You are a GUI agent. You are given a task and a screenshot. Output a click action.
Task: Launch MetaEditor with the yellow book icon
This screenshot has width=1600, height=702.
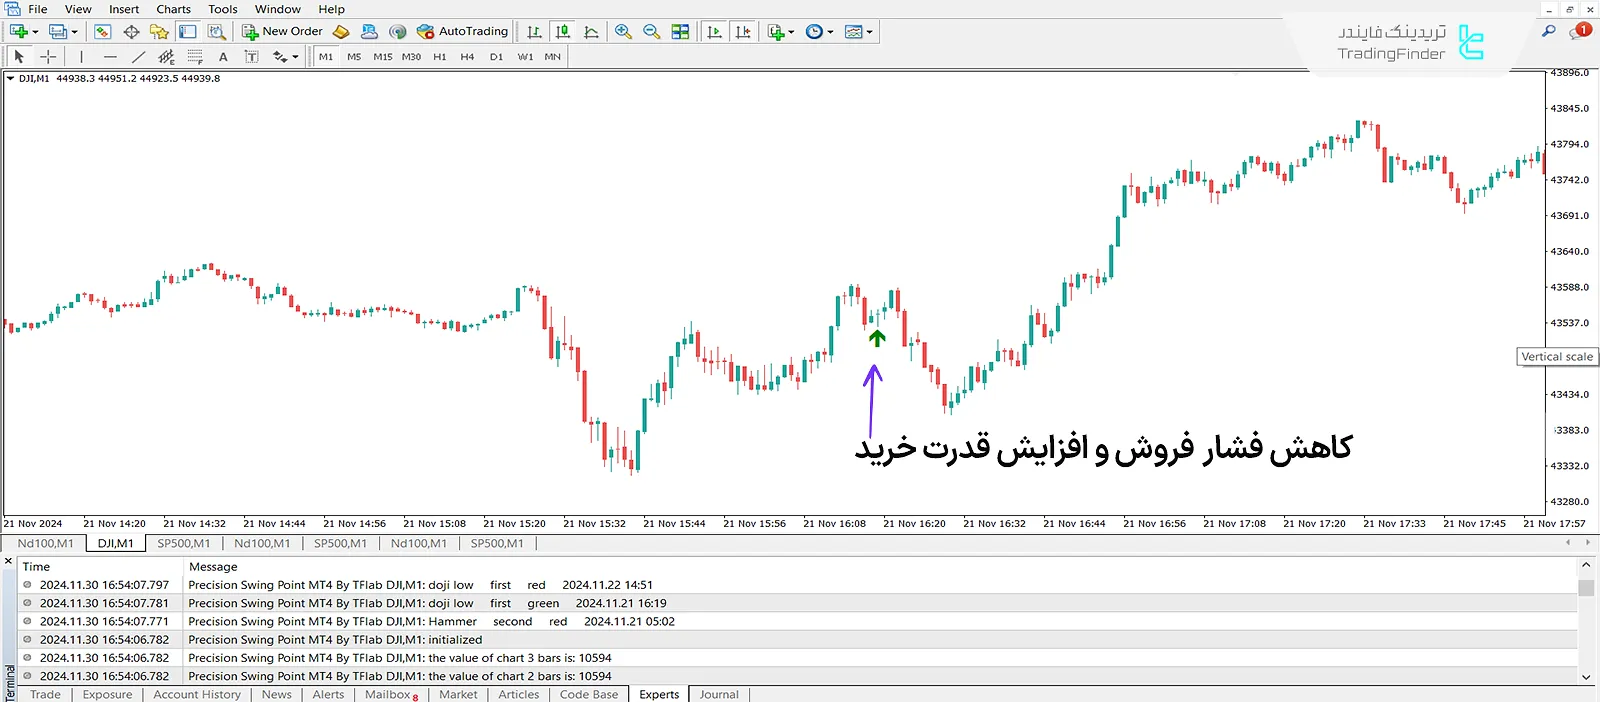coord(341,32)
